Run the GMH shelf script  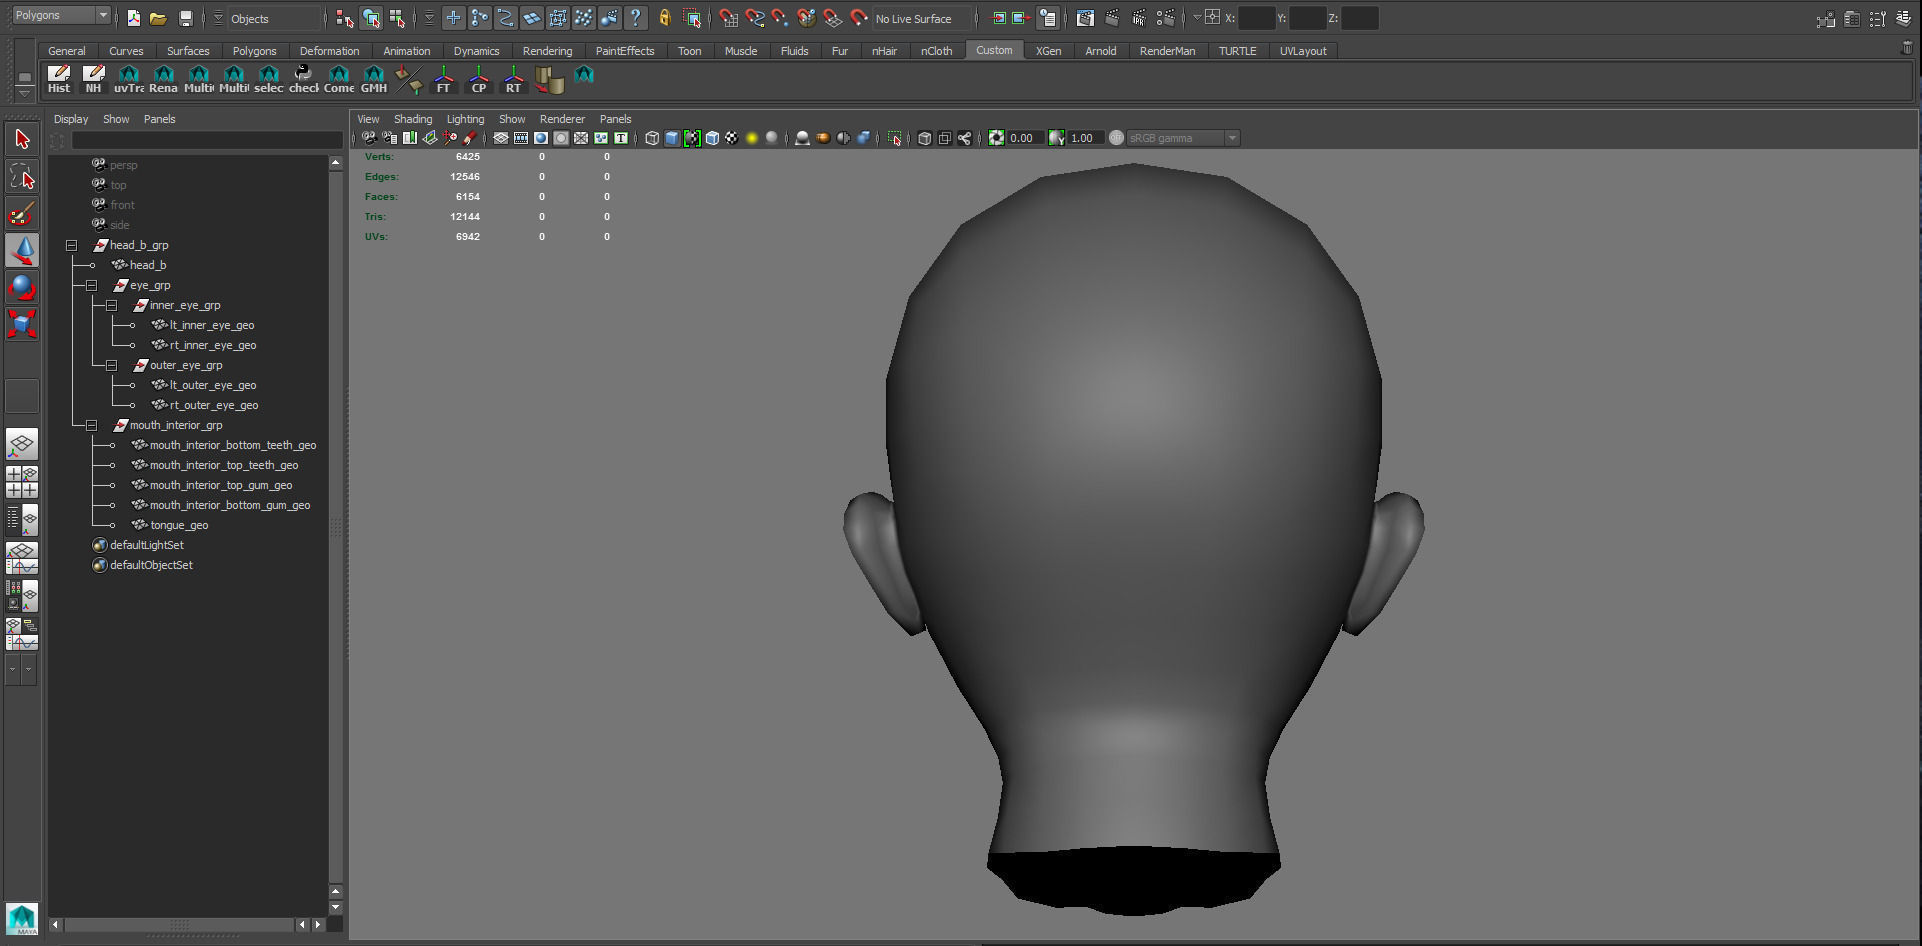(x=373, y=79)
